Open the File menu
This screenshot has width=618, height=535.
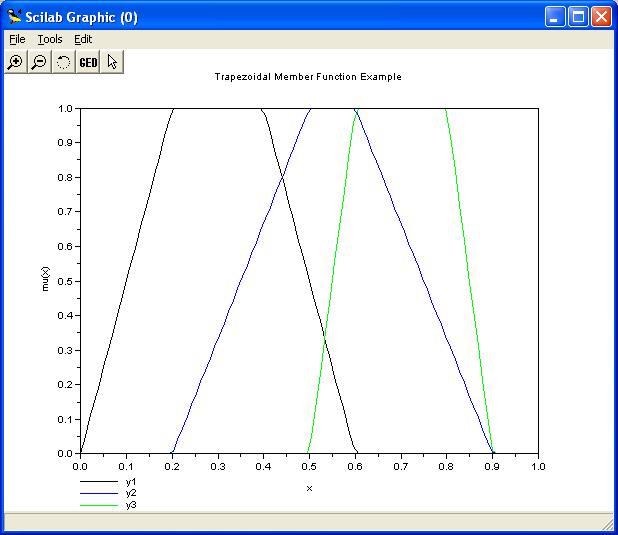(x=17, y=39)
